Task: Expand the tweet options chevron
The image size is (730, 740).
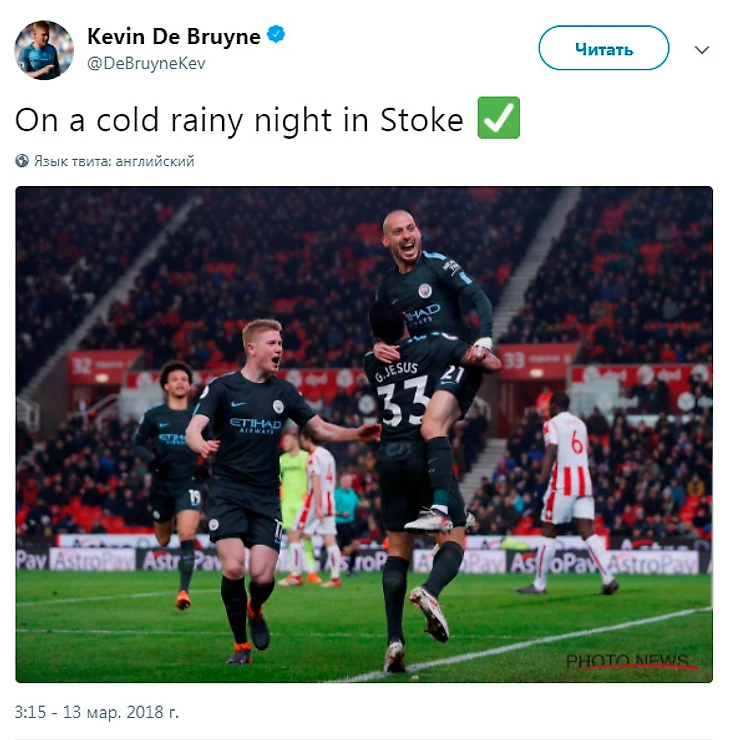Action: (702, 50)
